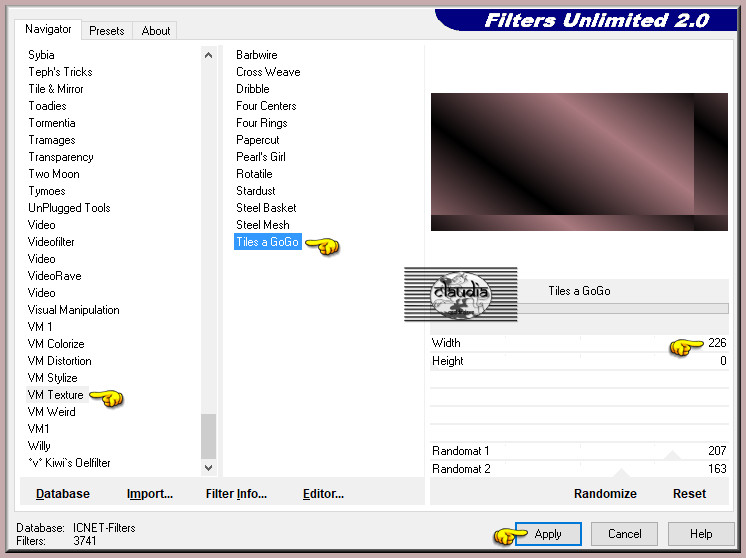Screen dimensions: 746x558
Task: Choose the Dribble filter
Action: click(x=253, y=89)
